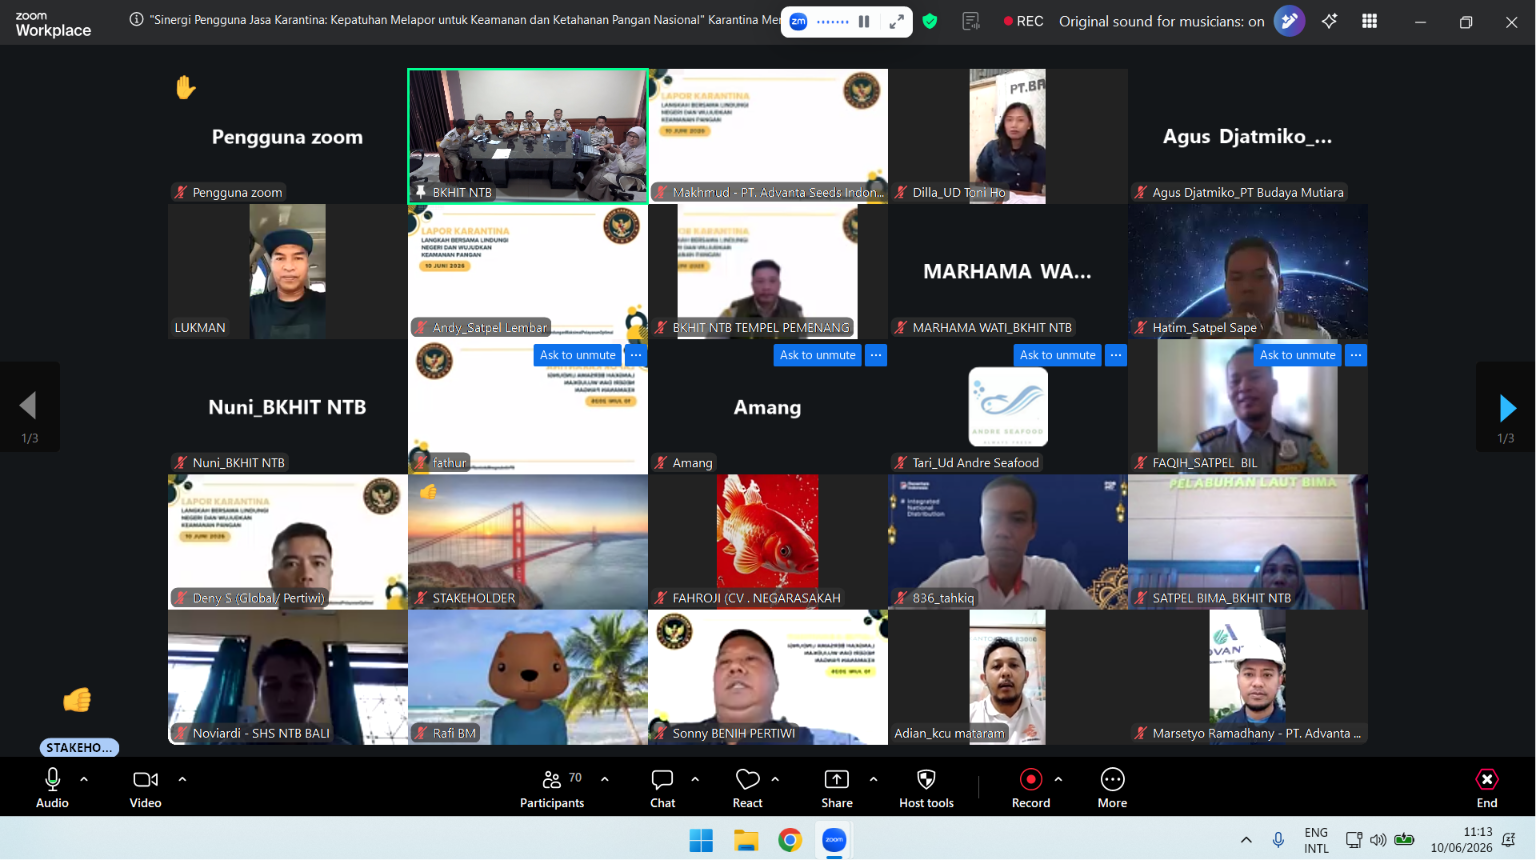Toggle Original sound for musicians
Image resolution: width=1536 pixels, height=860 pixels.
coord(1162,21)
